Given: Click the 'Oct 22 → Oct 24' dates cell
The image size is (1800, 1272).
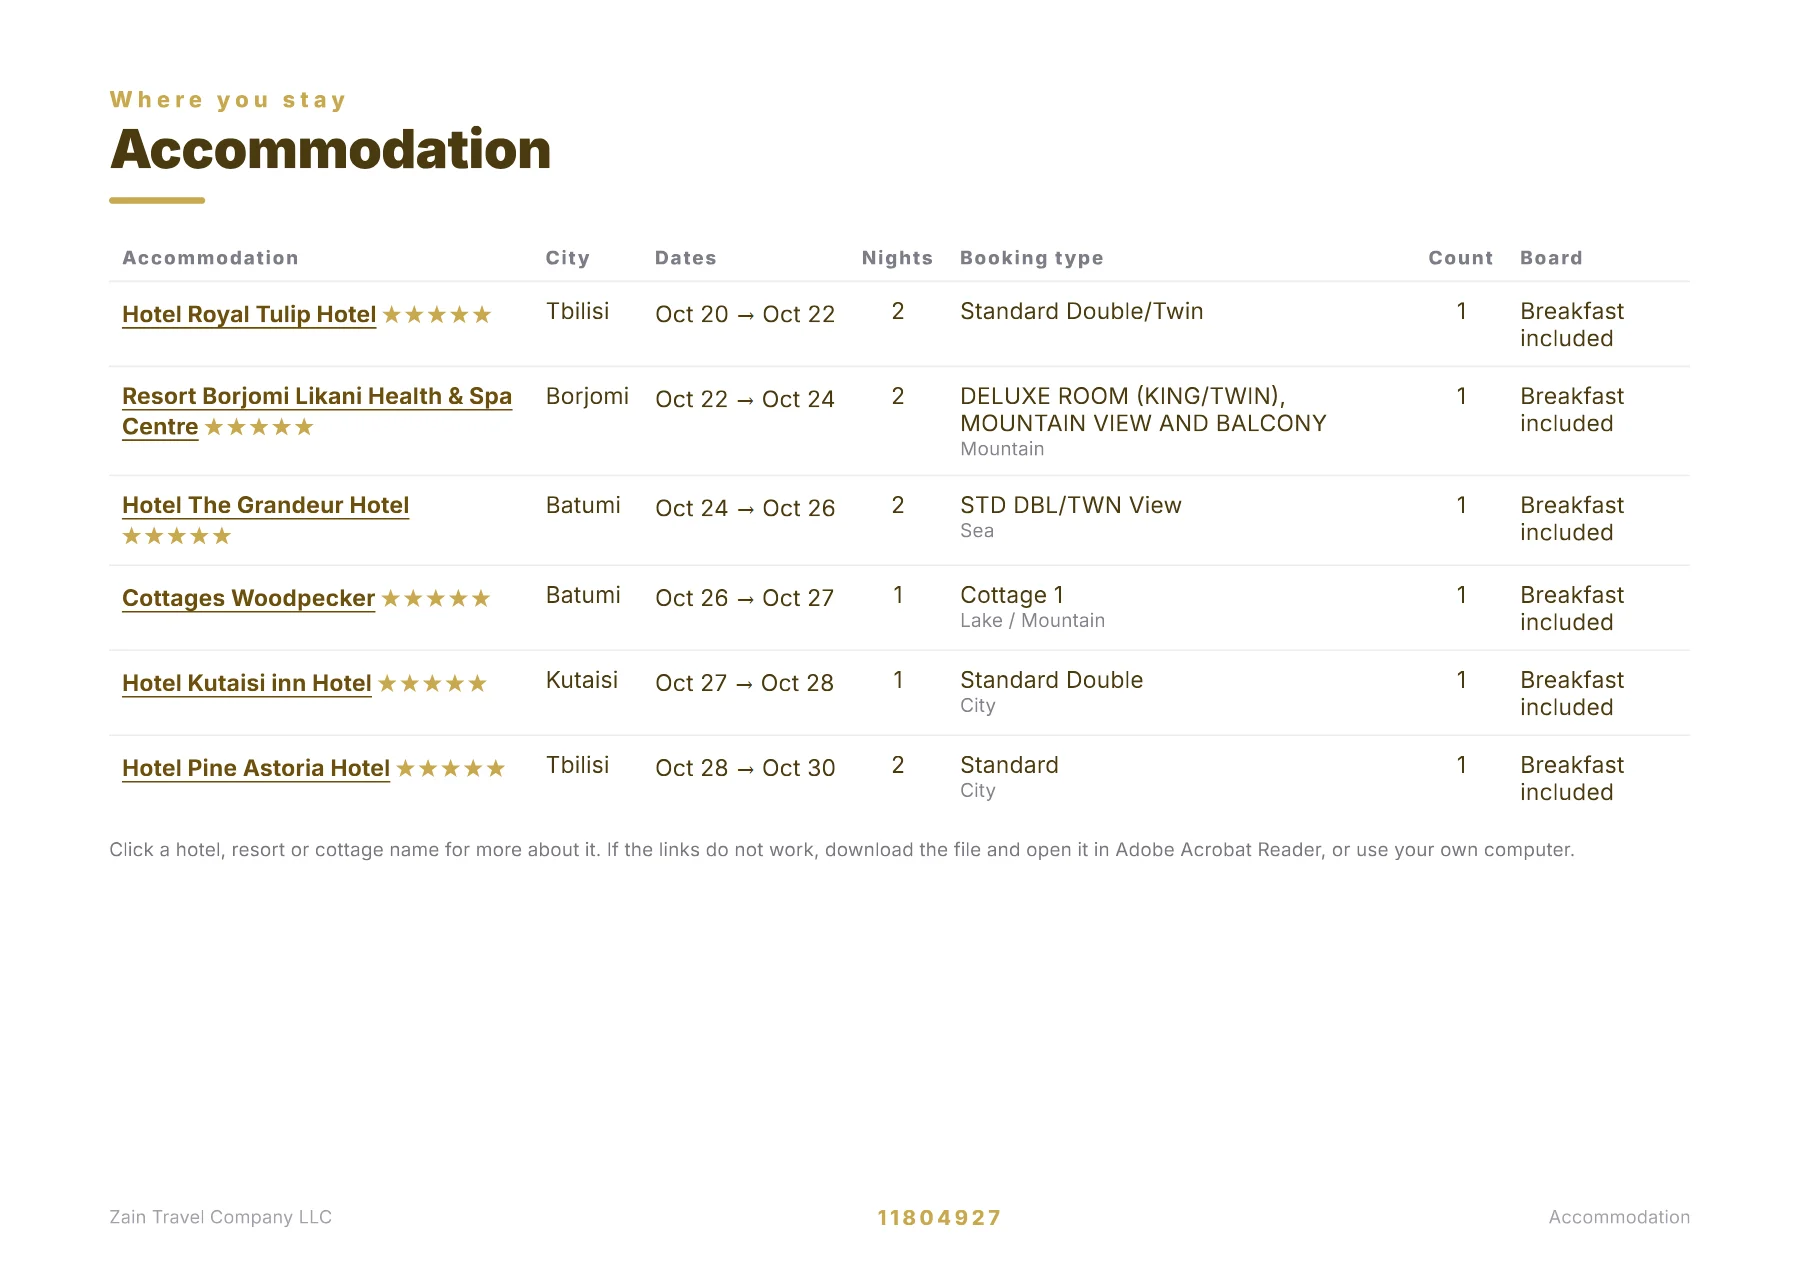Looking at the screenshot, I should point(745,399).
